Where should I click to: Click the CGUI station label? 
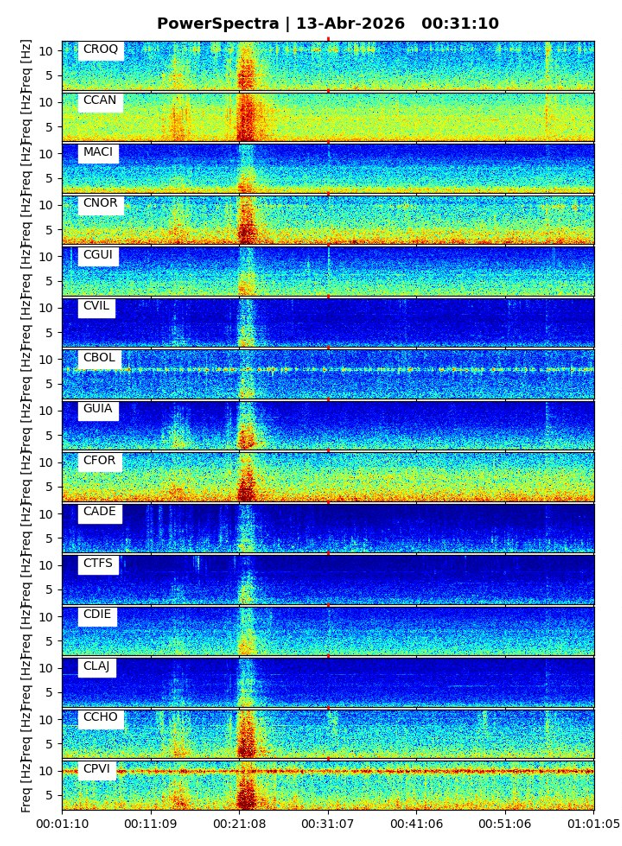98,256
